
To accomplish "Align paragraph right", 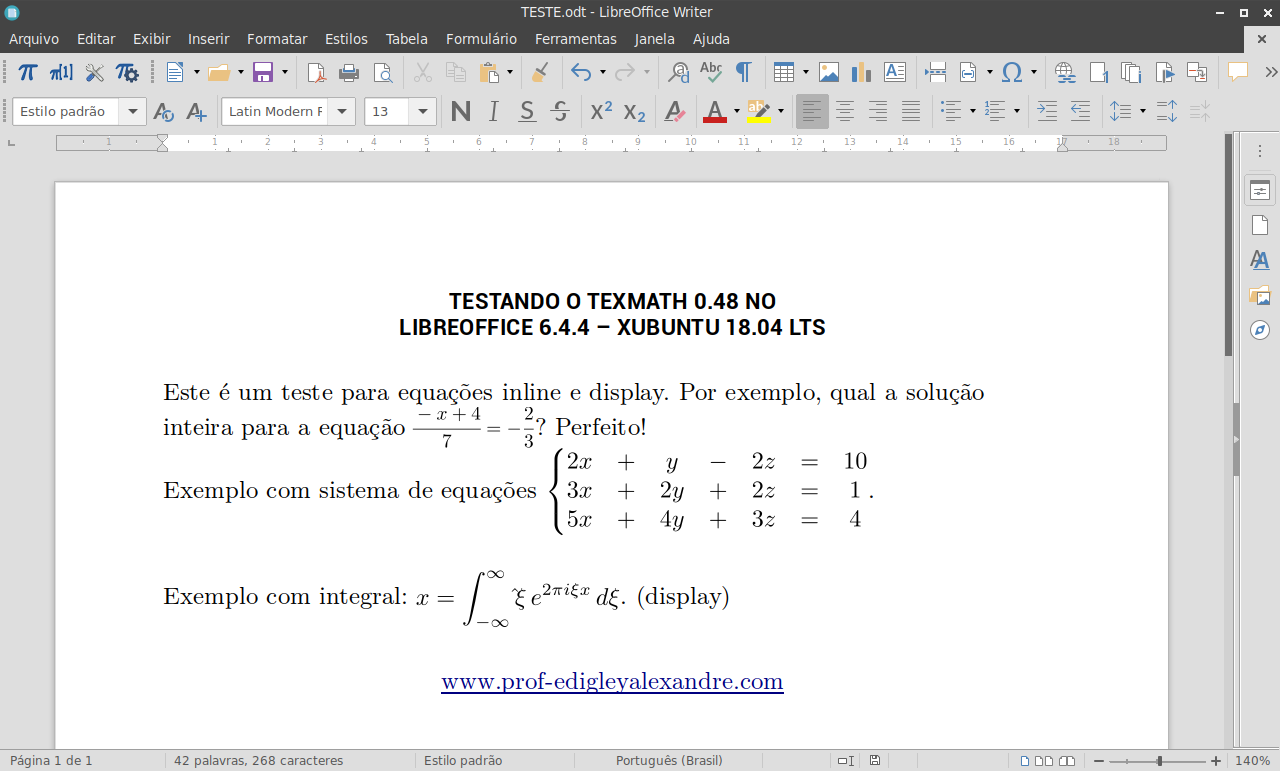I will point(878,111).
